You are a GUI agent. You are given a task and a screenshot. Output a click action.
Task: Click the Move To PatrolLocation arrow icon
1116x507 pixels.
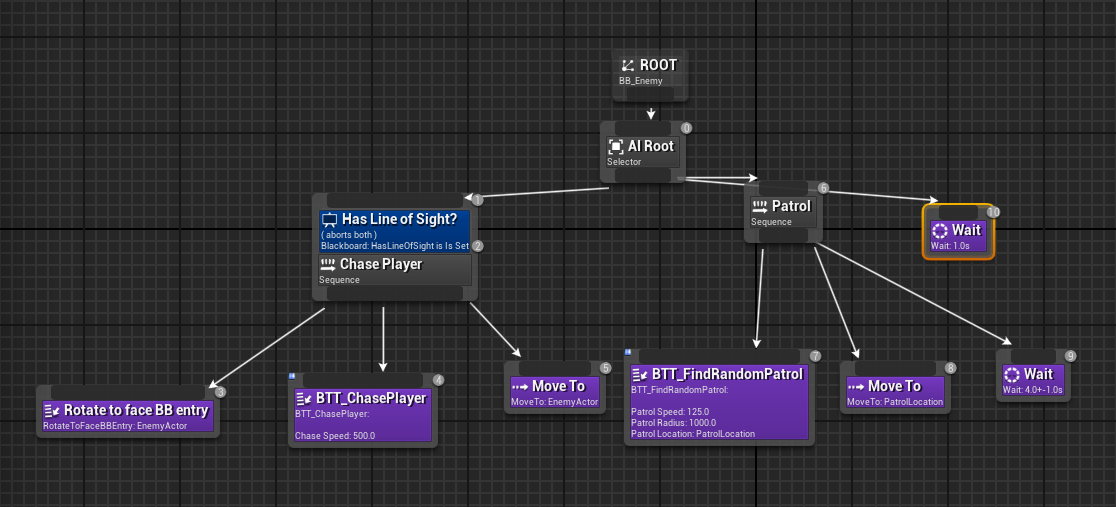coord(855,386)
